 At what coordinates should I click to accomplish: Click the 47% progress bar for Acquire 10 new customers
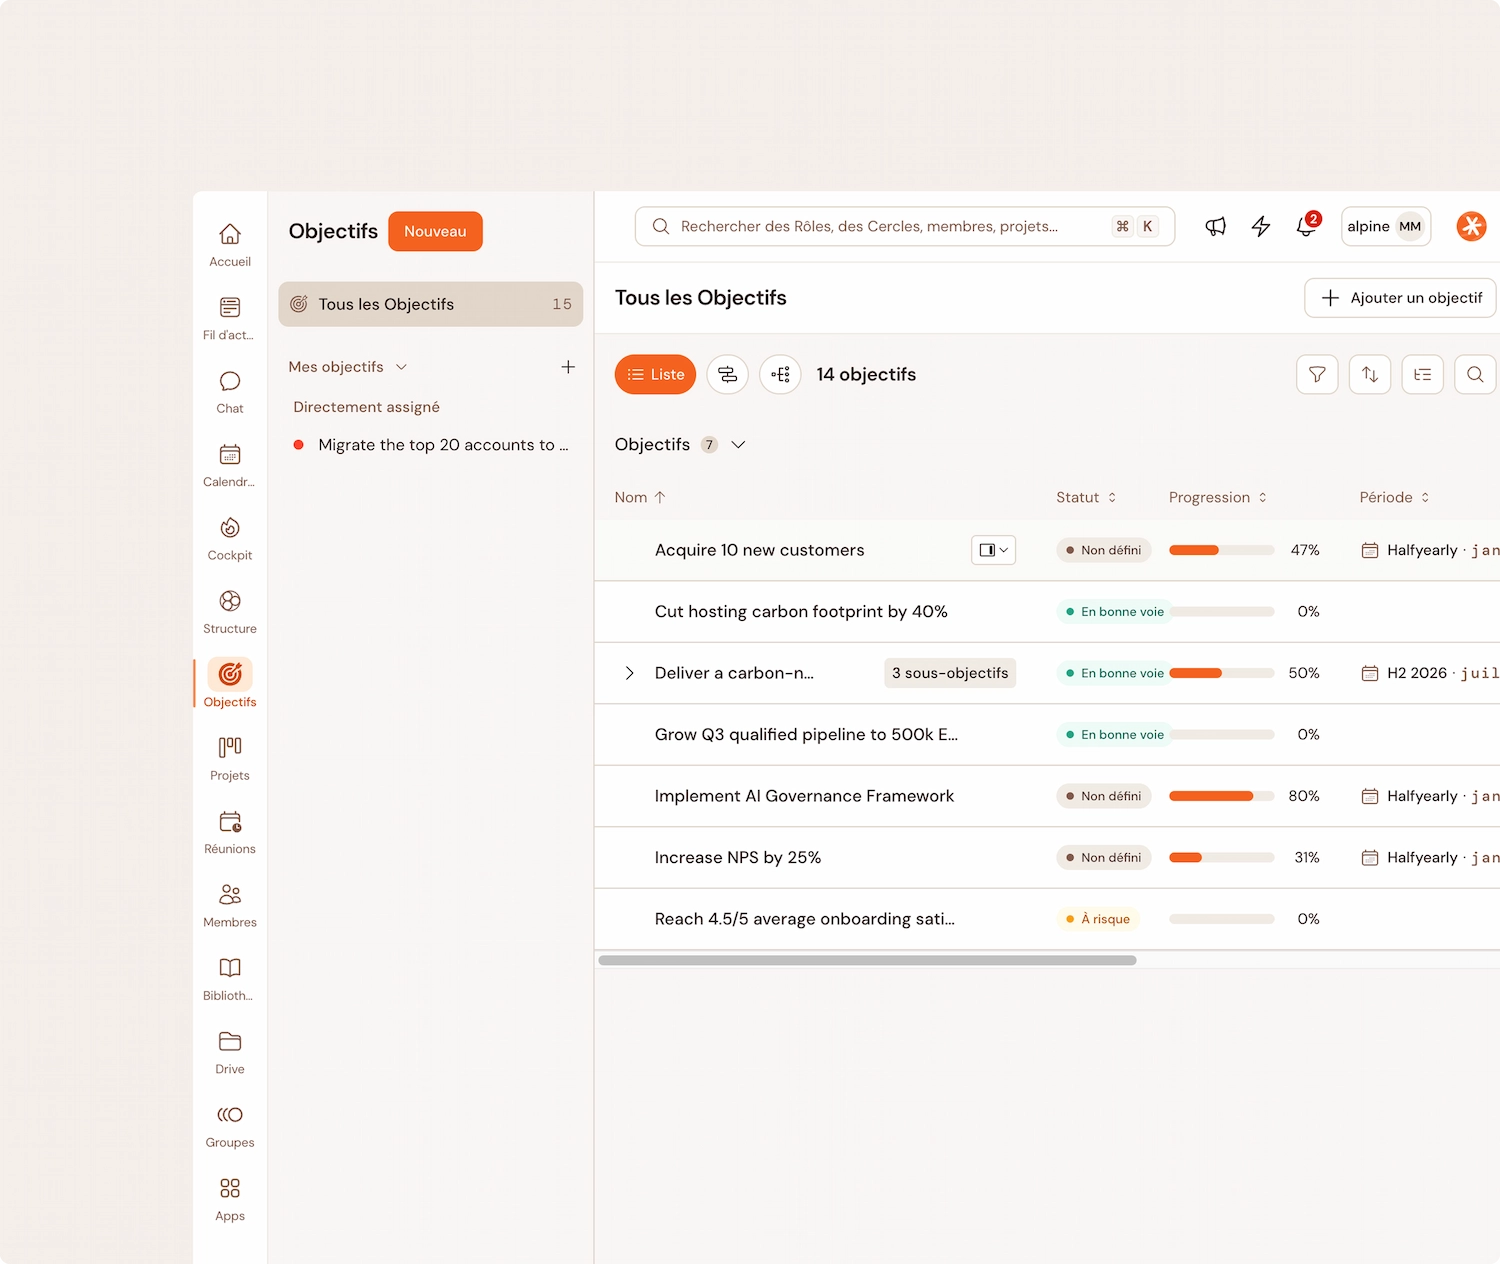1221,550
